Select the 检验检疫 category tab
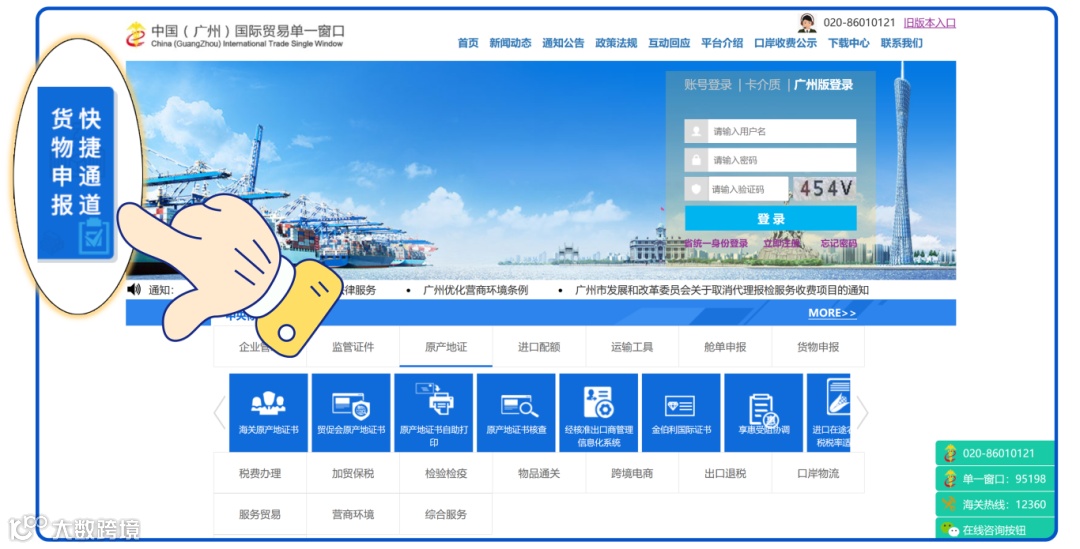Screen dimensions: 1080x549 click(446, 473)
